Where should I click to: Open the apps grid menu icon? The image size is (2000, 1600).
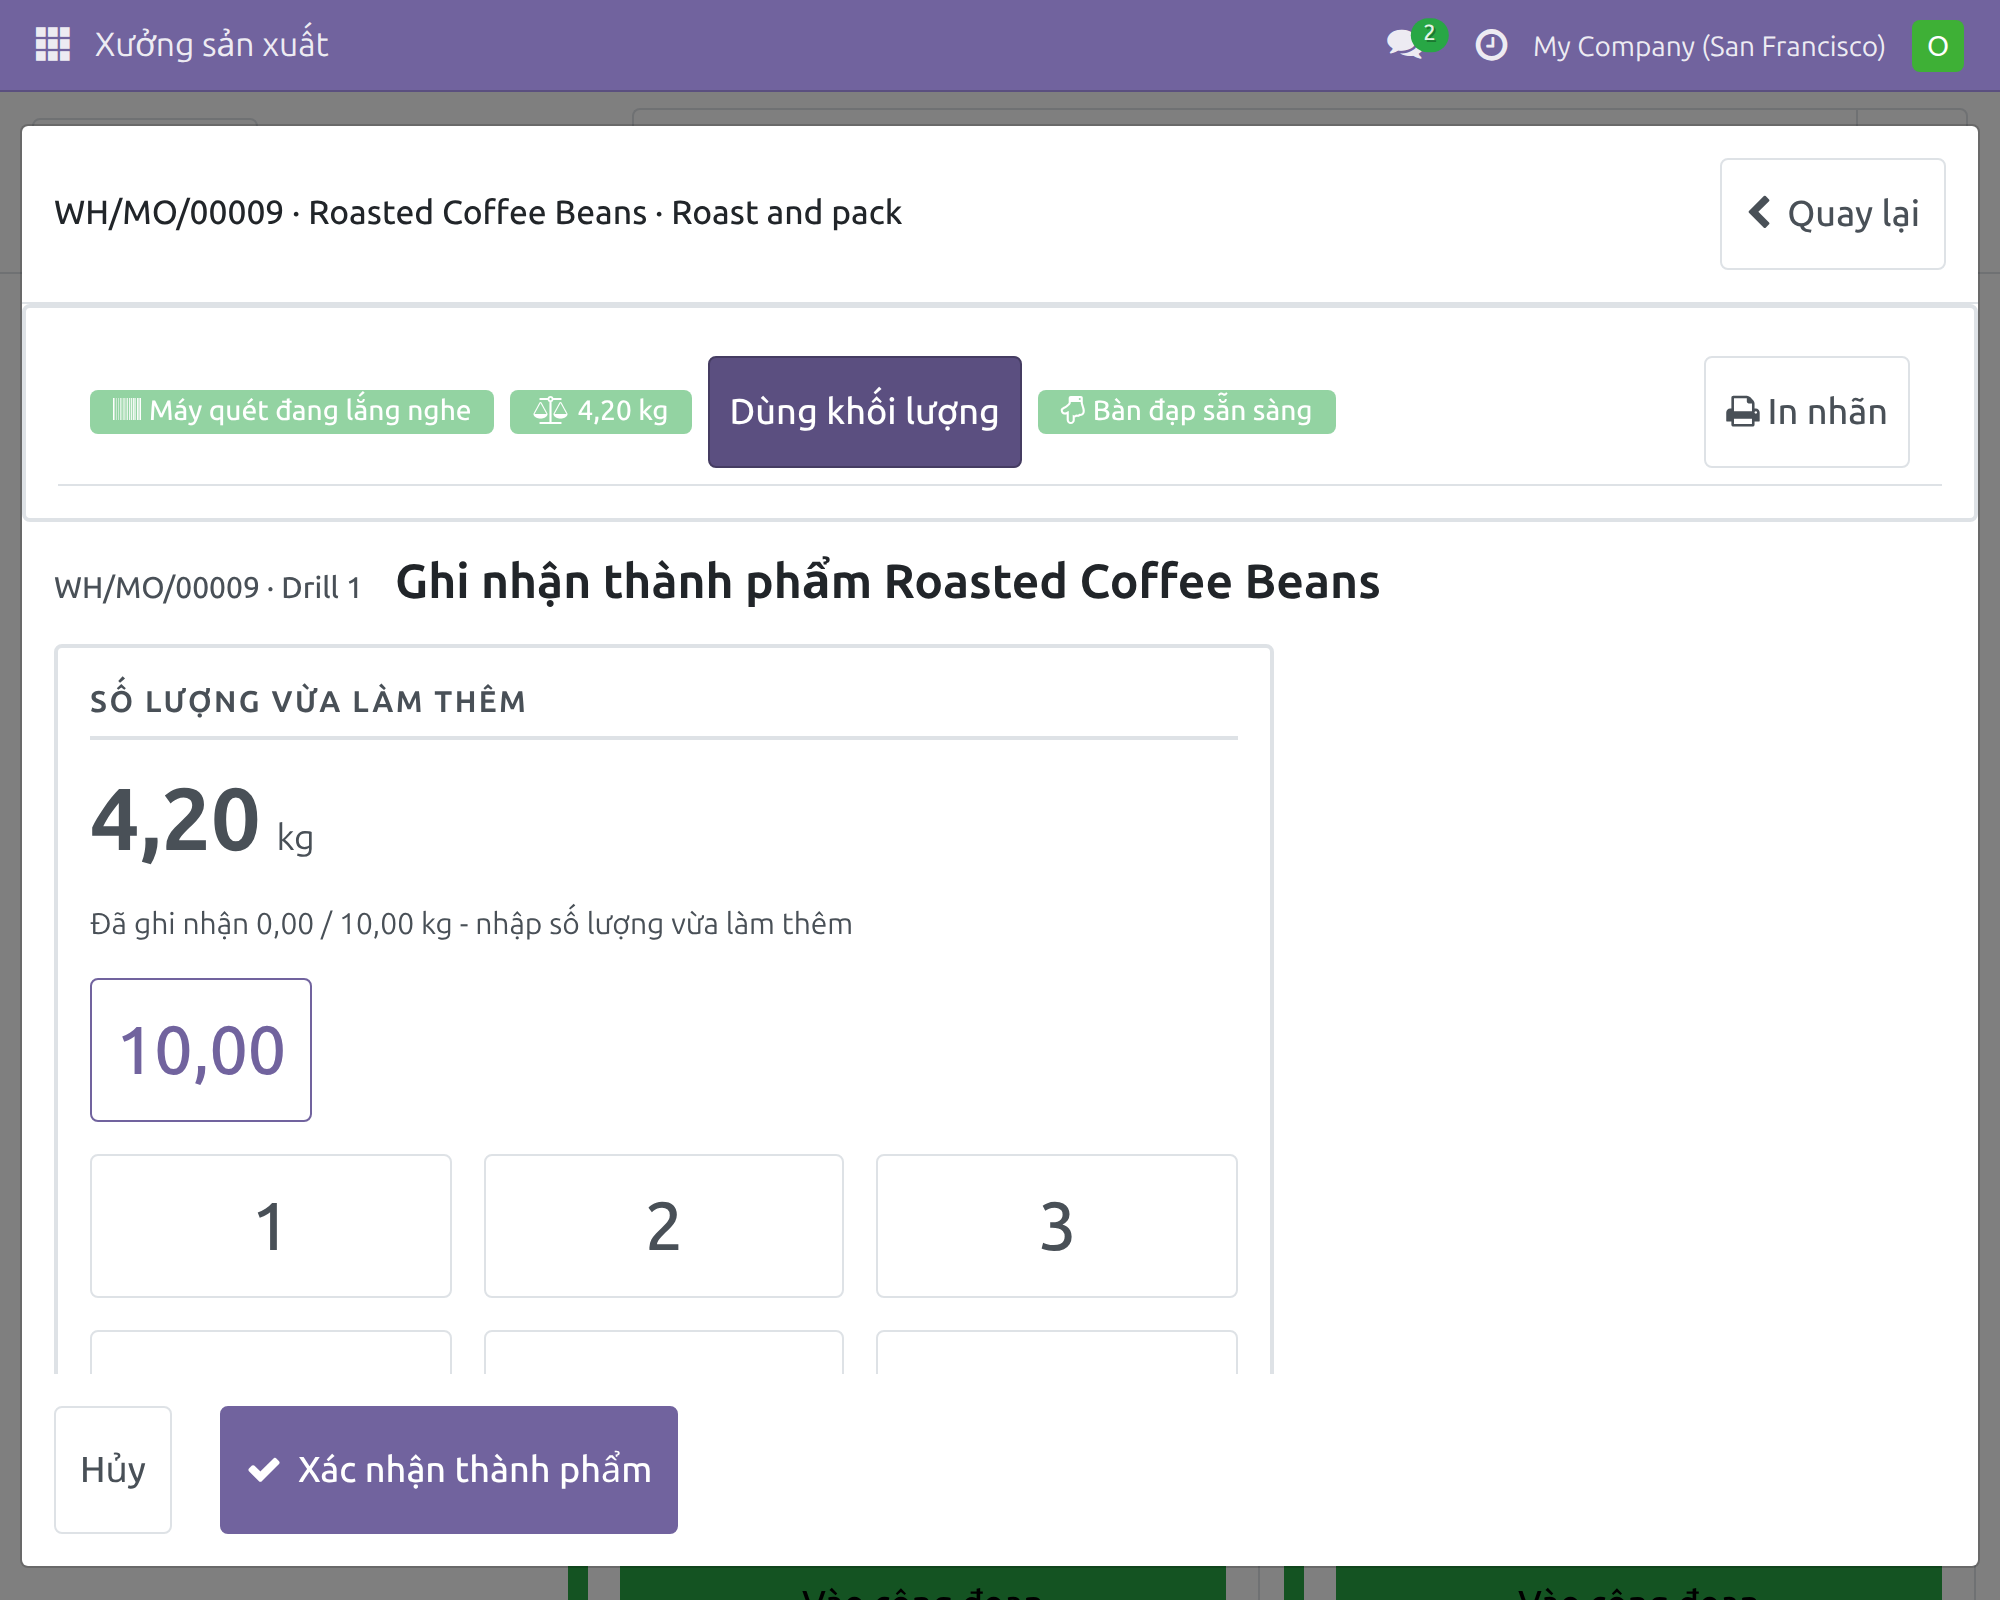[x=52, y=45]
